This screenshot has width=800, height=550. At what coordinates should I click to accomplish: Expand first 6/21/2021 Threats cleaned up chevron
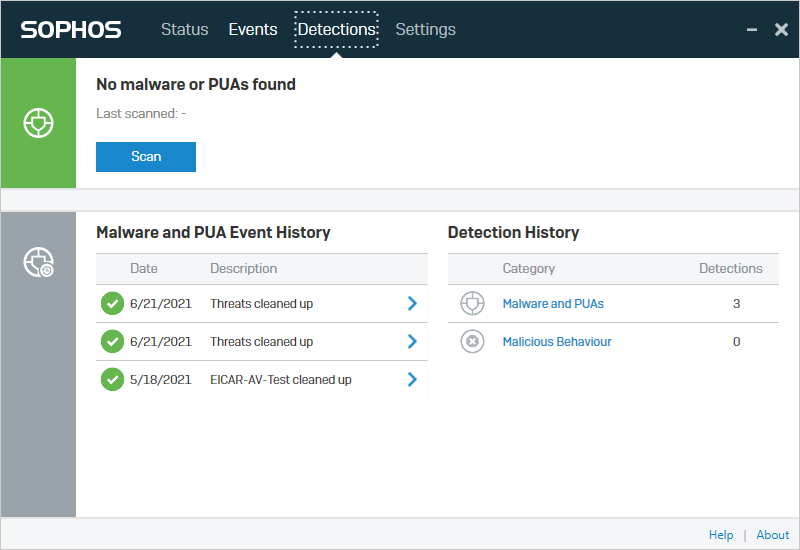tap(412, 304)
